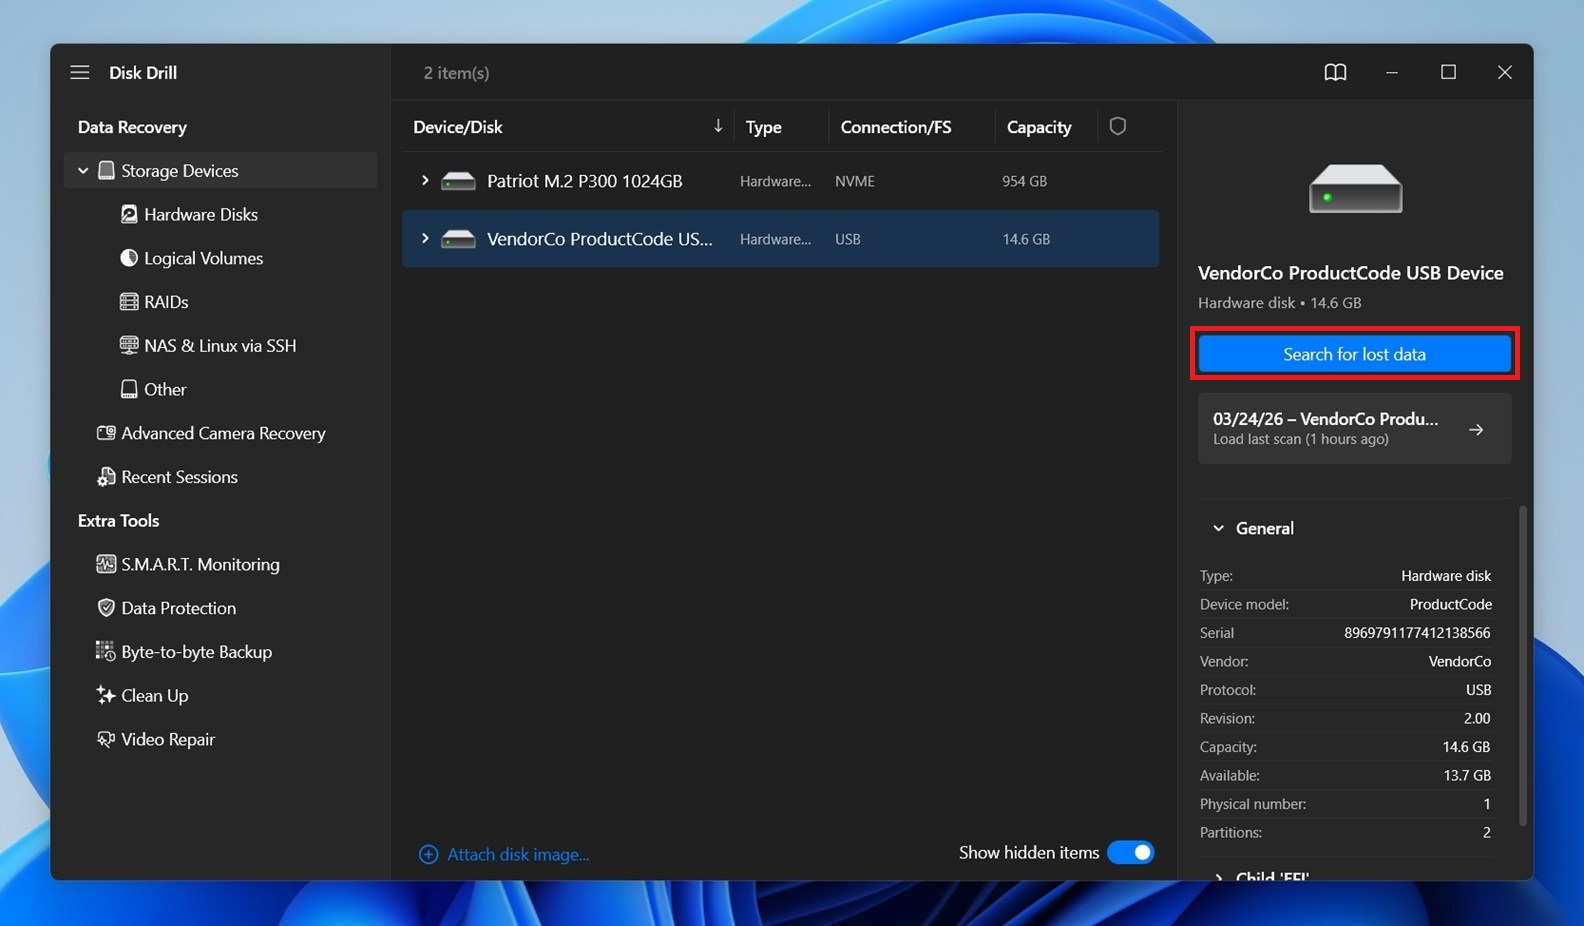1584x926 pixels.
Task: Click the Revision 2.00 value
Action: (1477, 718)
